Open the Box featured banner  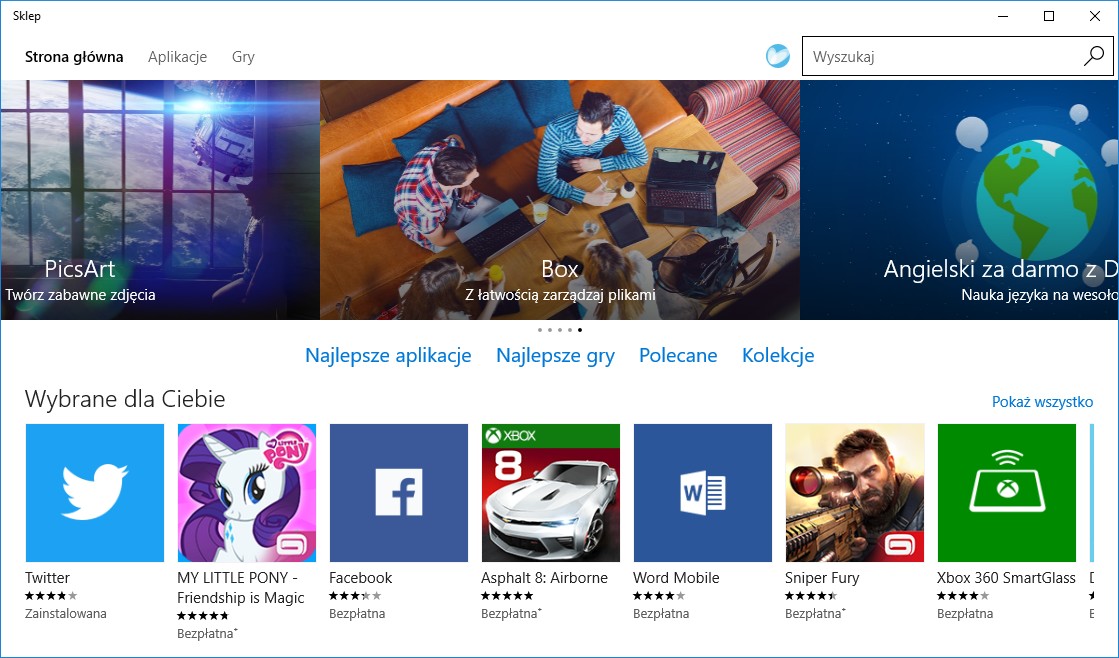[x=560, y=200]
